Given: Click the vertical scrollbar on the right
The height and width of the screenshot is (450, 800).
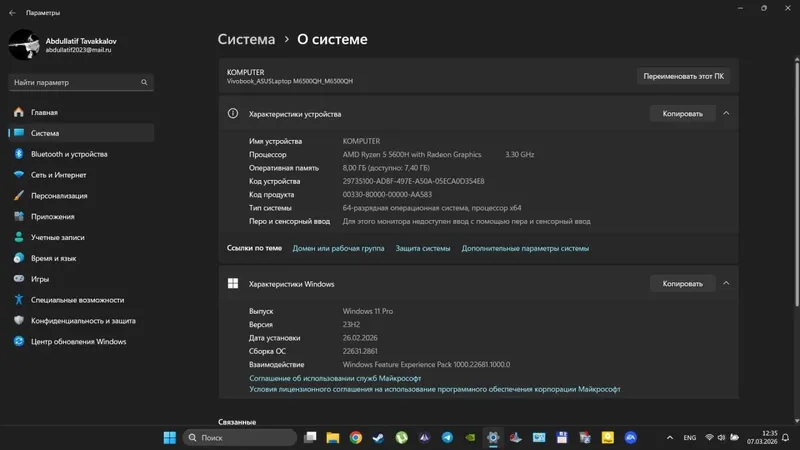Looking at the screenshot, I should pyautogui.click(x=797, y=184).
